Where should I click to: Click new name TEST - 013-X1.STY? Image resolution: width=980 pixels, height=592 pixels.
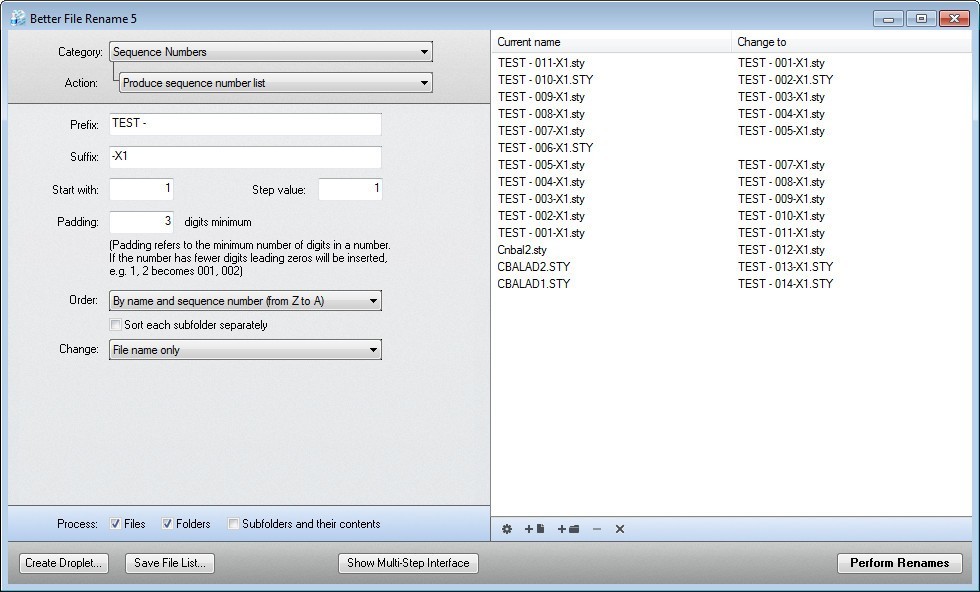click(x=785, y=266)
